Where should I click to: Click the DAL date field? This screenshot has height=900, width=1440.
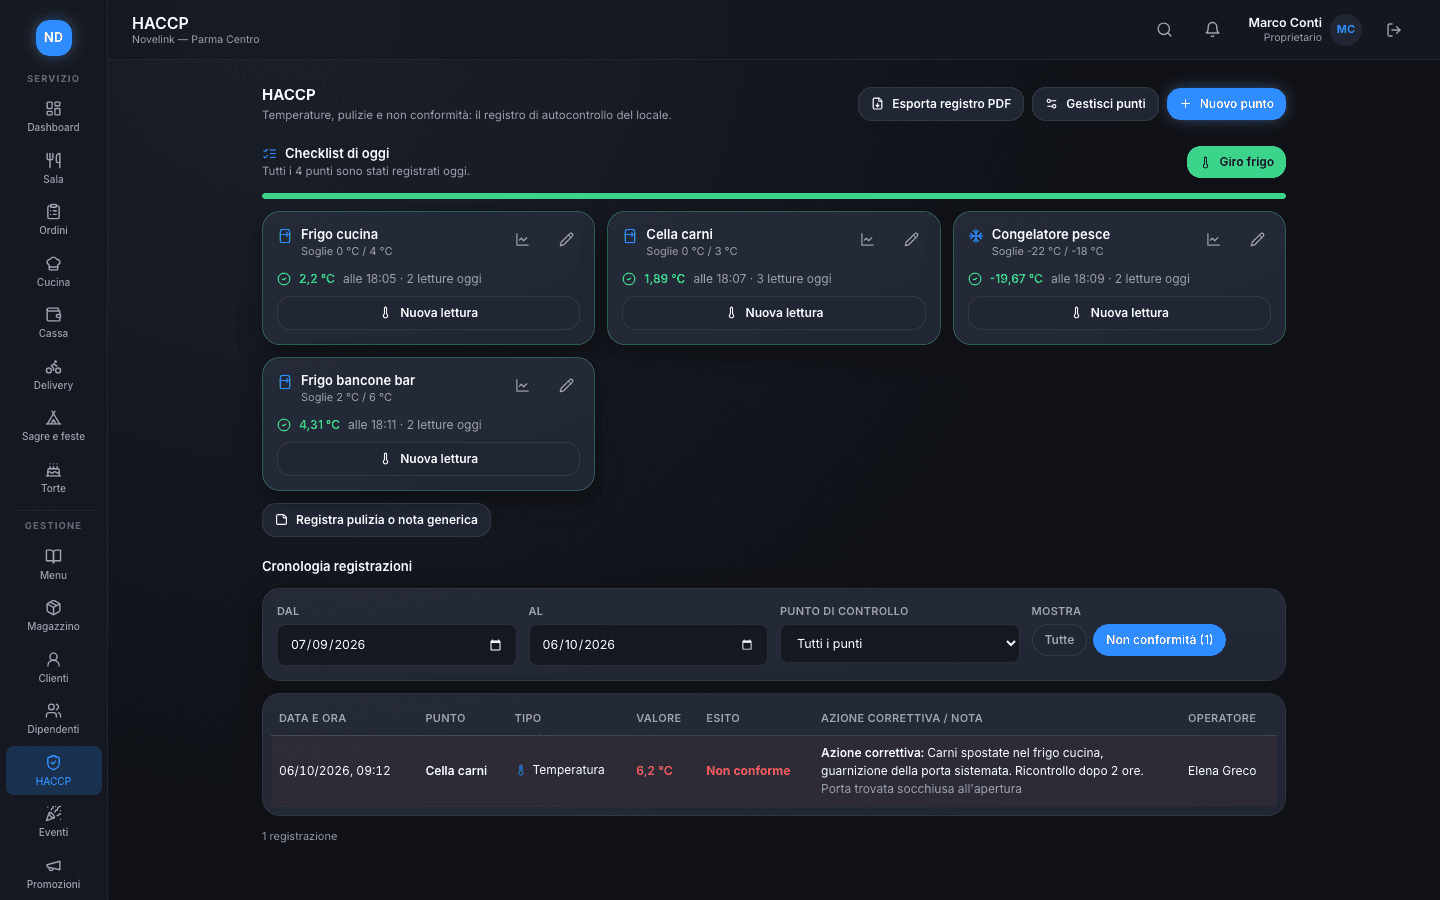click(x=396, y=645)
